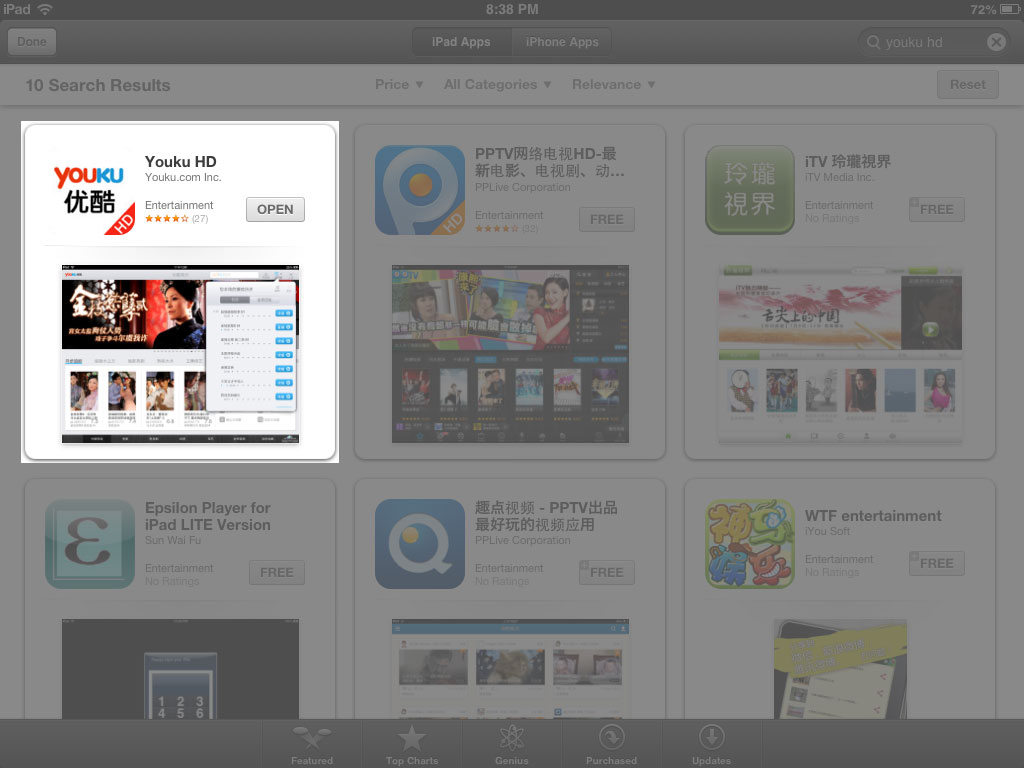Tap the Youku.com Inc. developer name

click(x=183, y=177)
